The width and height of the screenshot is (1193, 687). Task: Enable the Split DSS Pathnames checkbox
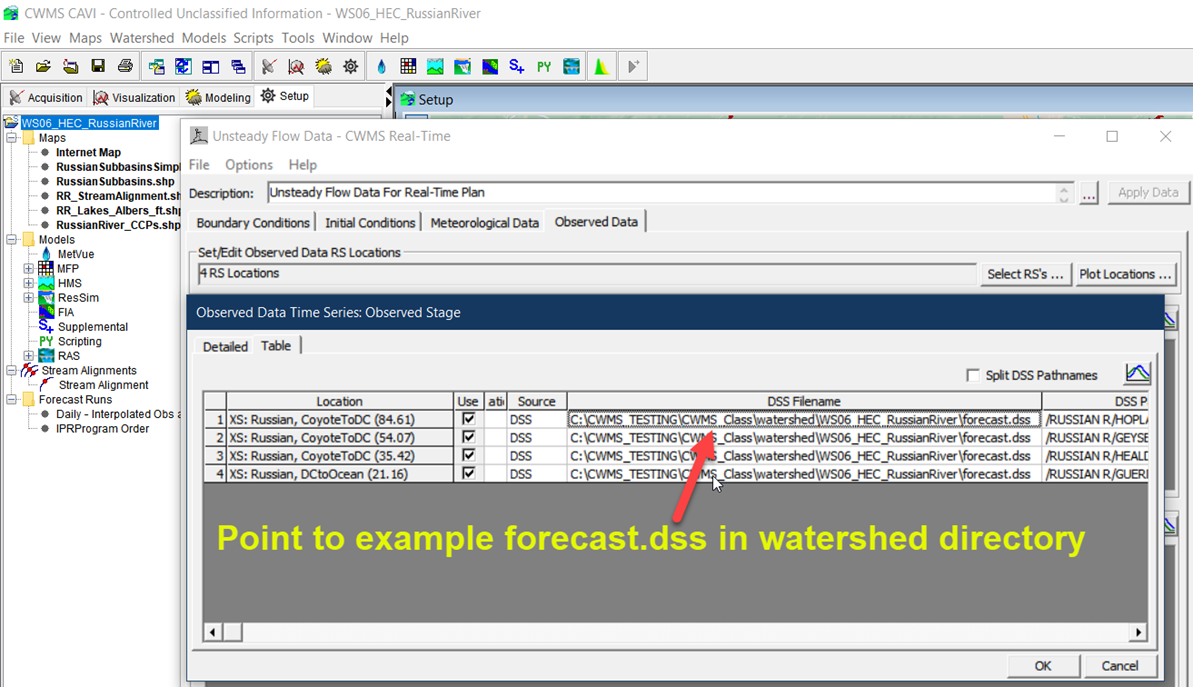[972, 375]
